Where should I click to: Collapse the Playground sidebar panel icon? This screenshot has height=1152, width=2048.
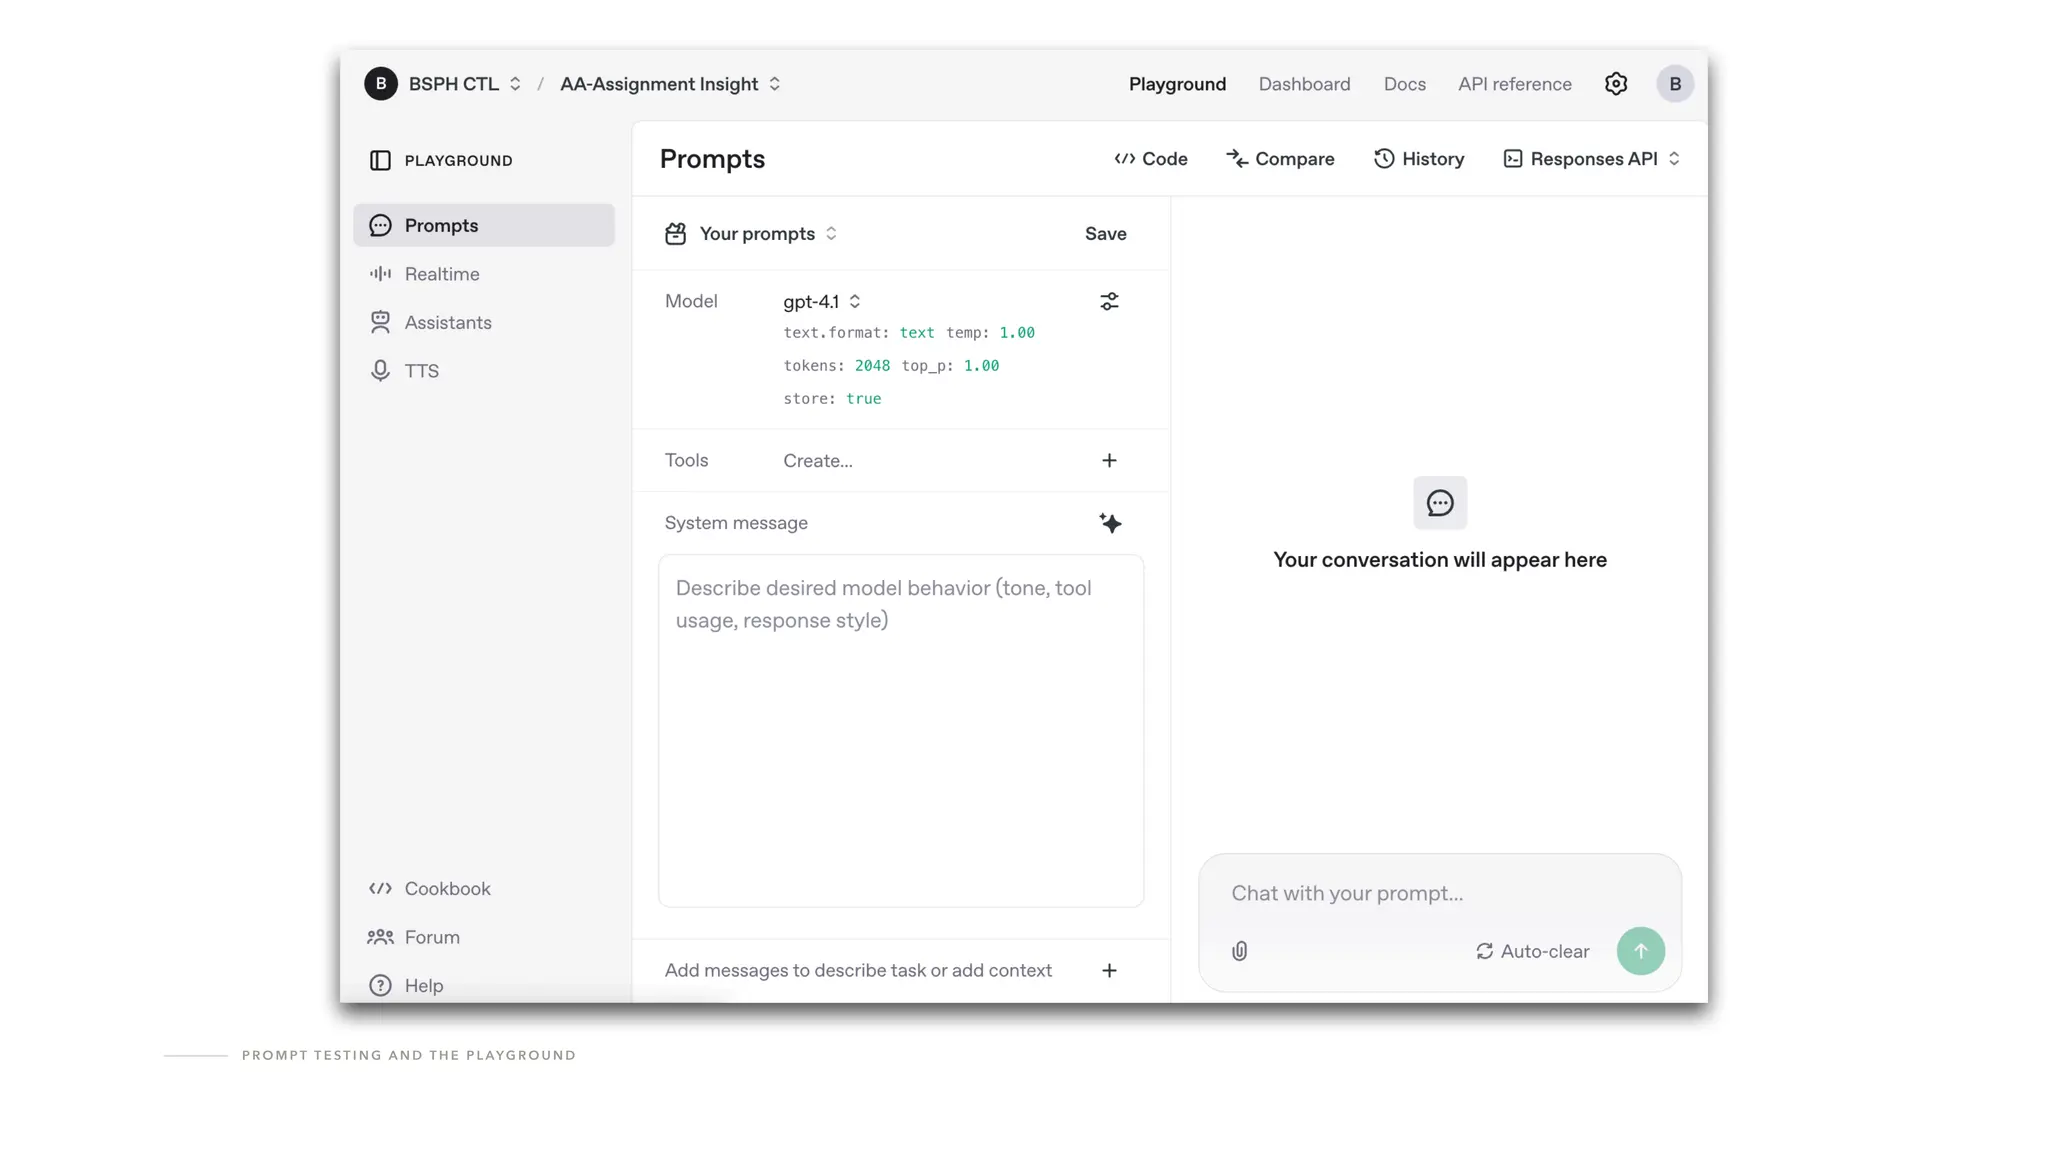point(380,160)
